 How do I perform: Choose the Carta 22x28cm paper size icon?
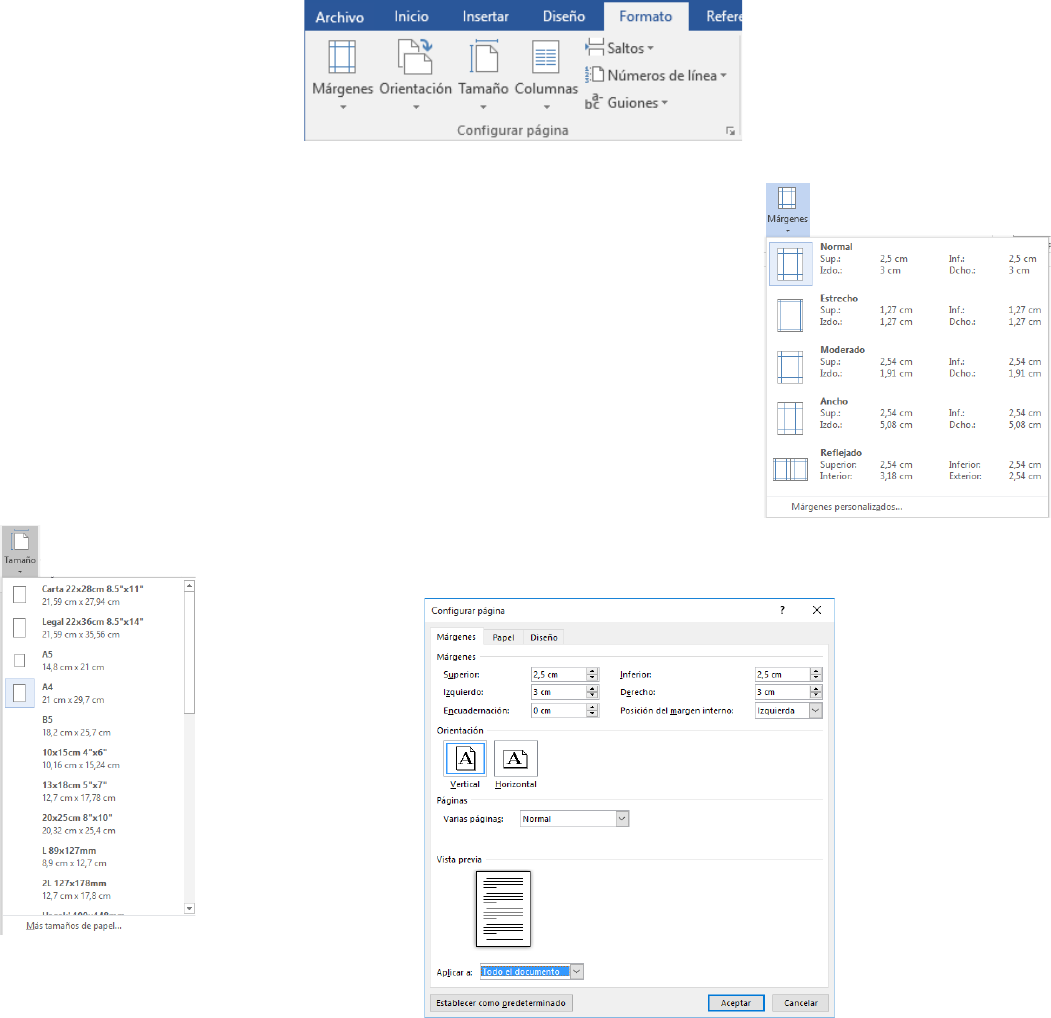tap(20, 594)
